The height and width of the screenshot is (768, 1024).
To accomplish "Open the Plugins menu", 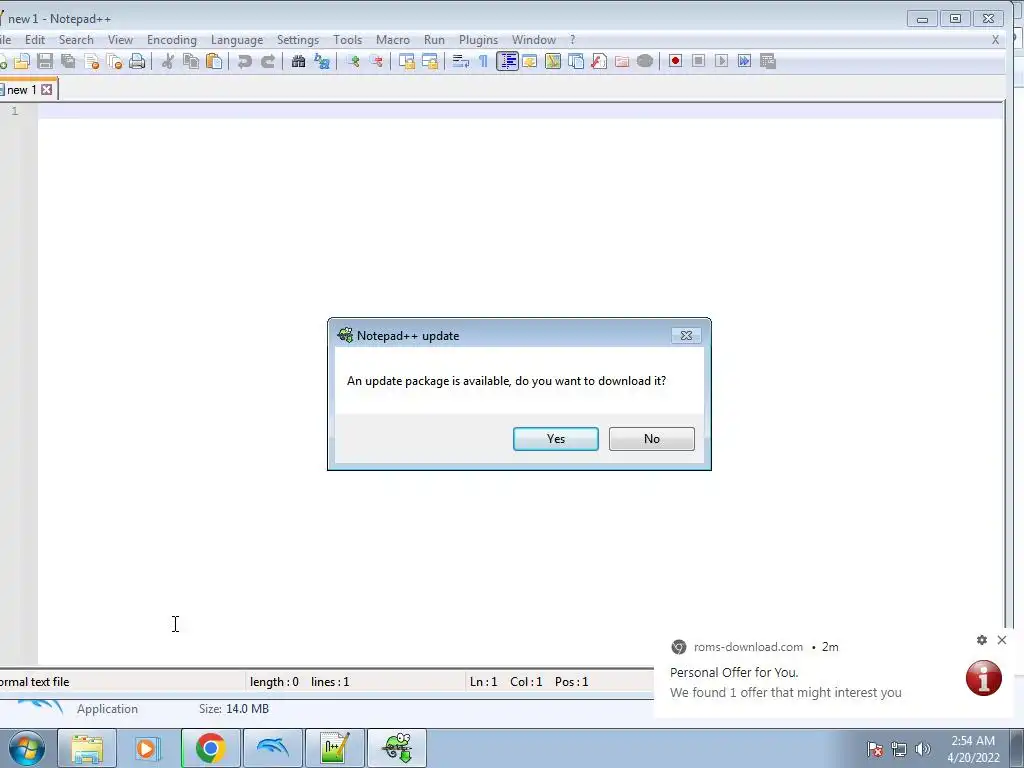I will click(x=479, y=40).
